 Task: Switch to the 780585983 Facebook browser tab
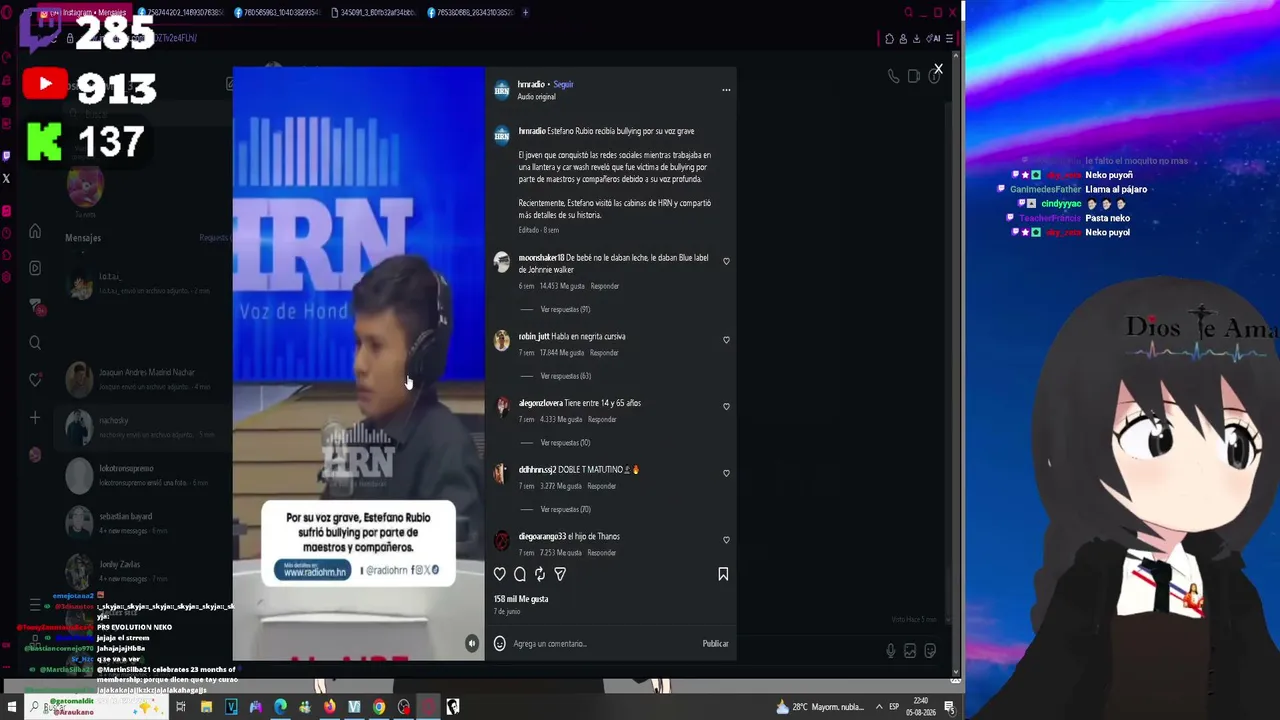tap(278, 13)
